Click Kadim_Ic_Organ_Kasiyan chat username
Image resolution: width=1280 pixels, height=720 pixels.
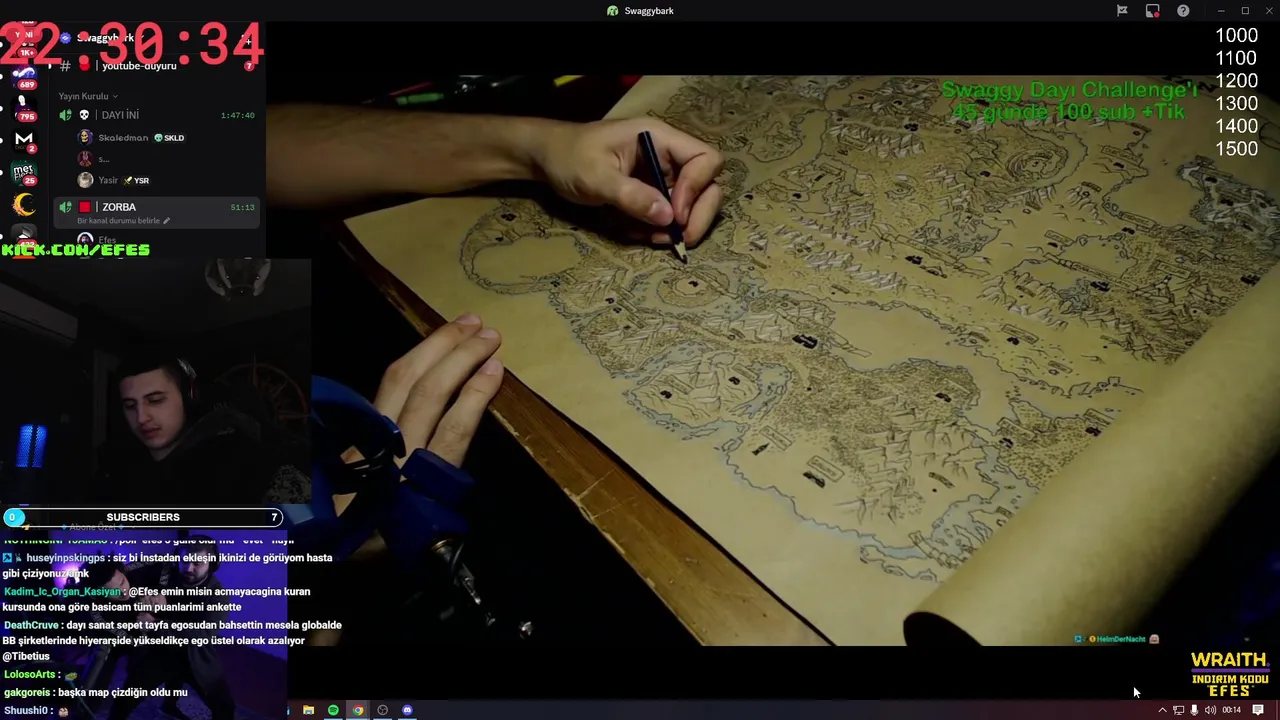62,592
